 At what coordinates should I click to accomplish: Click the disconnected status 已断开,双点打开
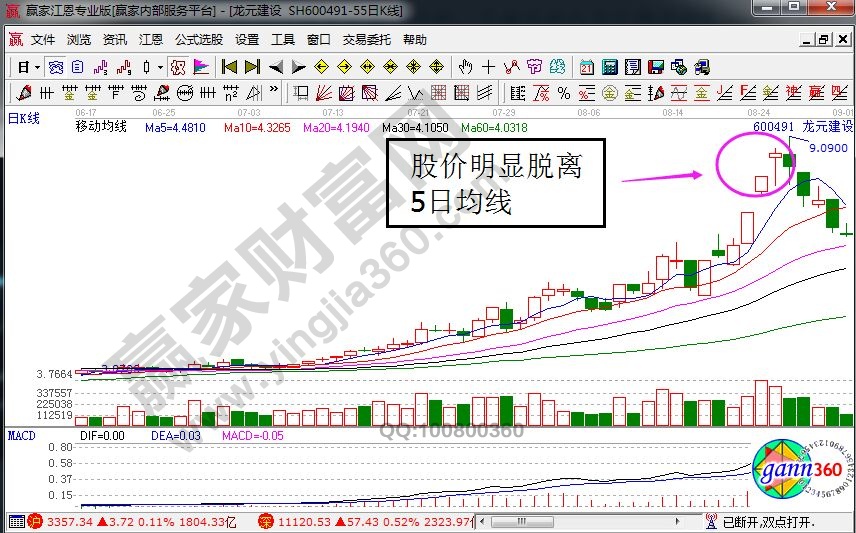point(759,522)
